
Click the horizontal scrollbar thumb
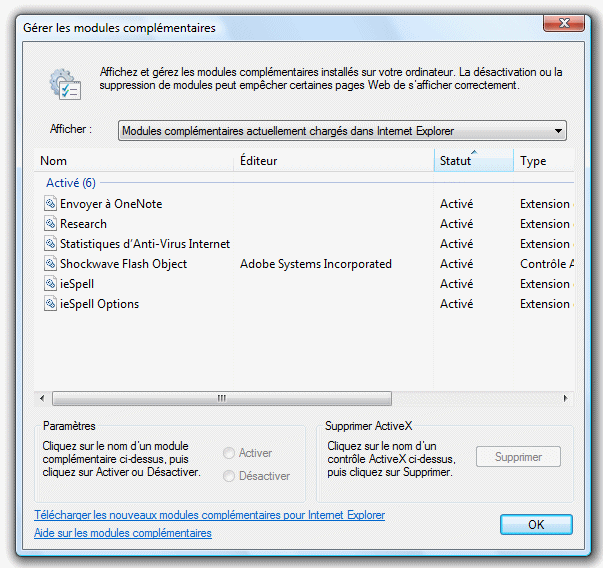click(222, 398)
